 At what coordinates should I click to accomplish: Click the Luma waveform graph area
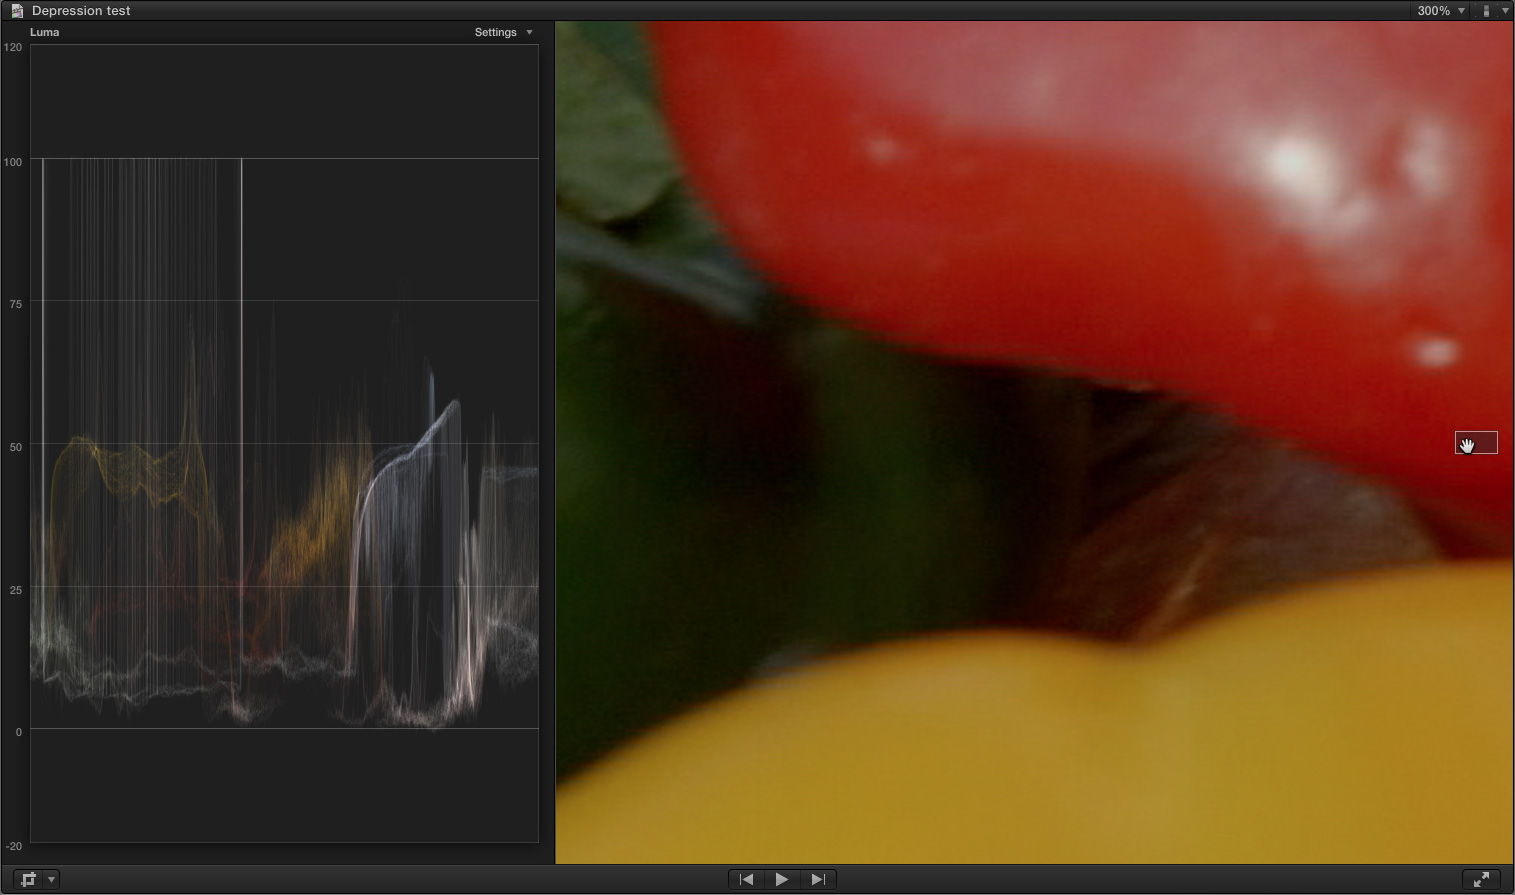click(284, 443)
